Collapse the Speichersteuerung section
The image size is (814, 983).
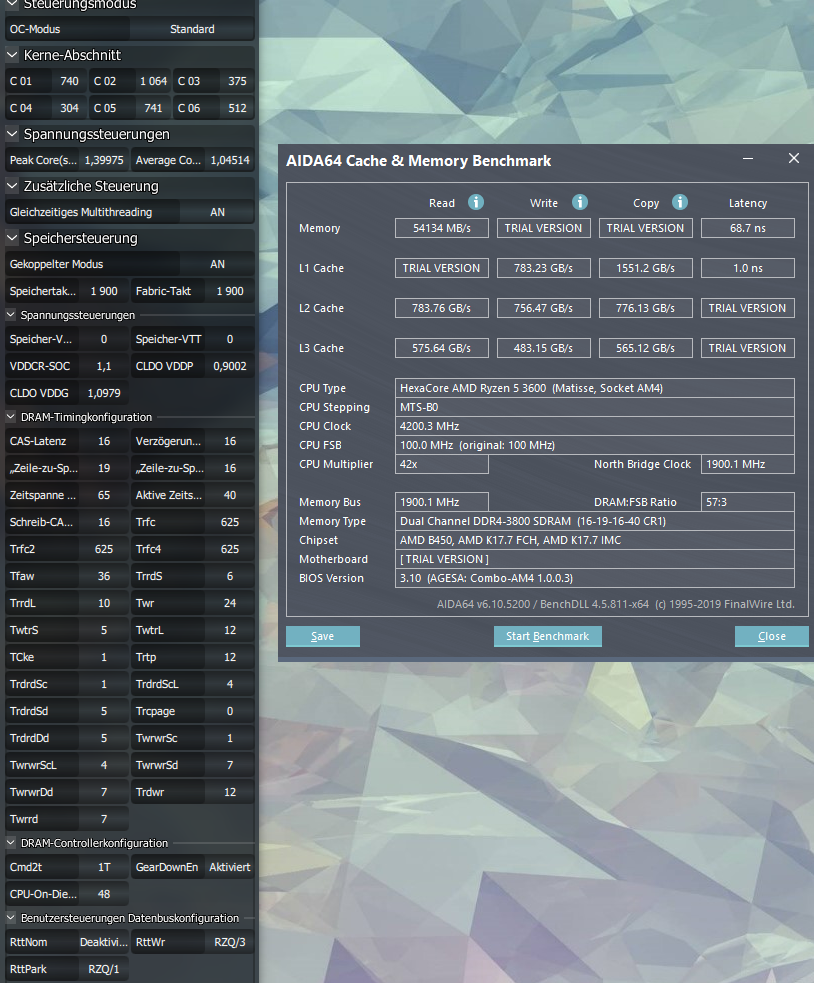(x=12, y=238)
